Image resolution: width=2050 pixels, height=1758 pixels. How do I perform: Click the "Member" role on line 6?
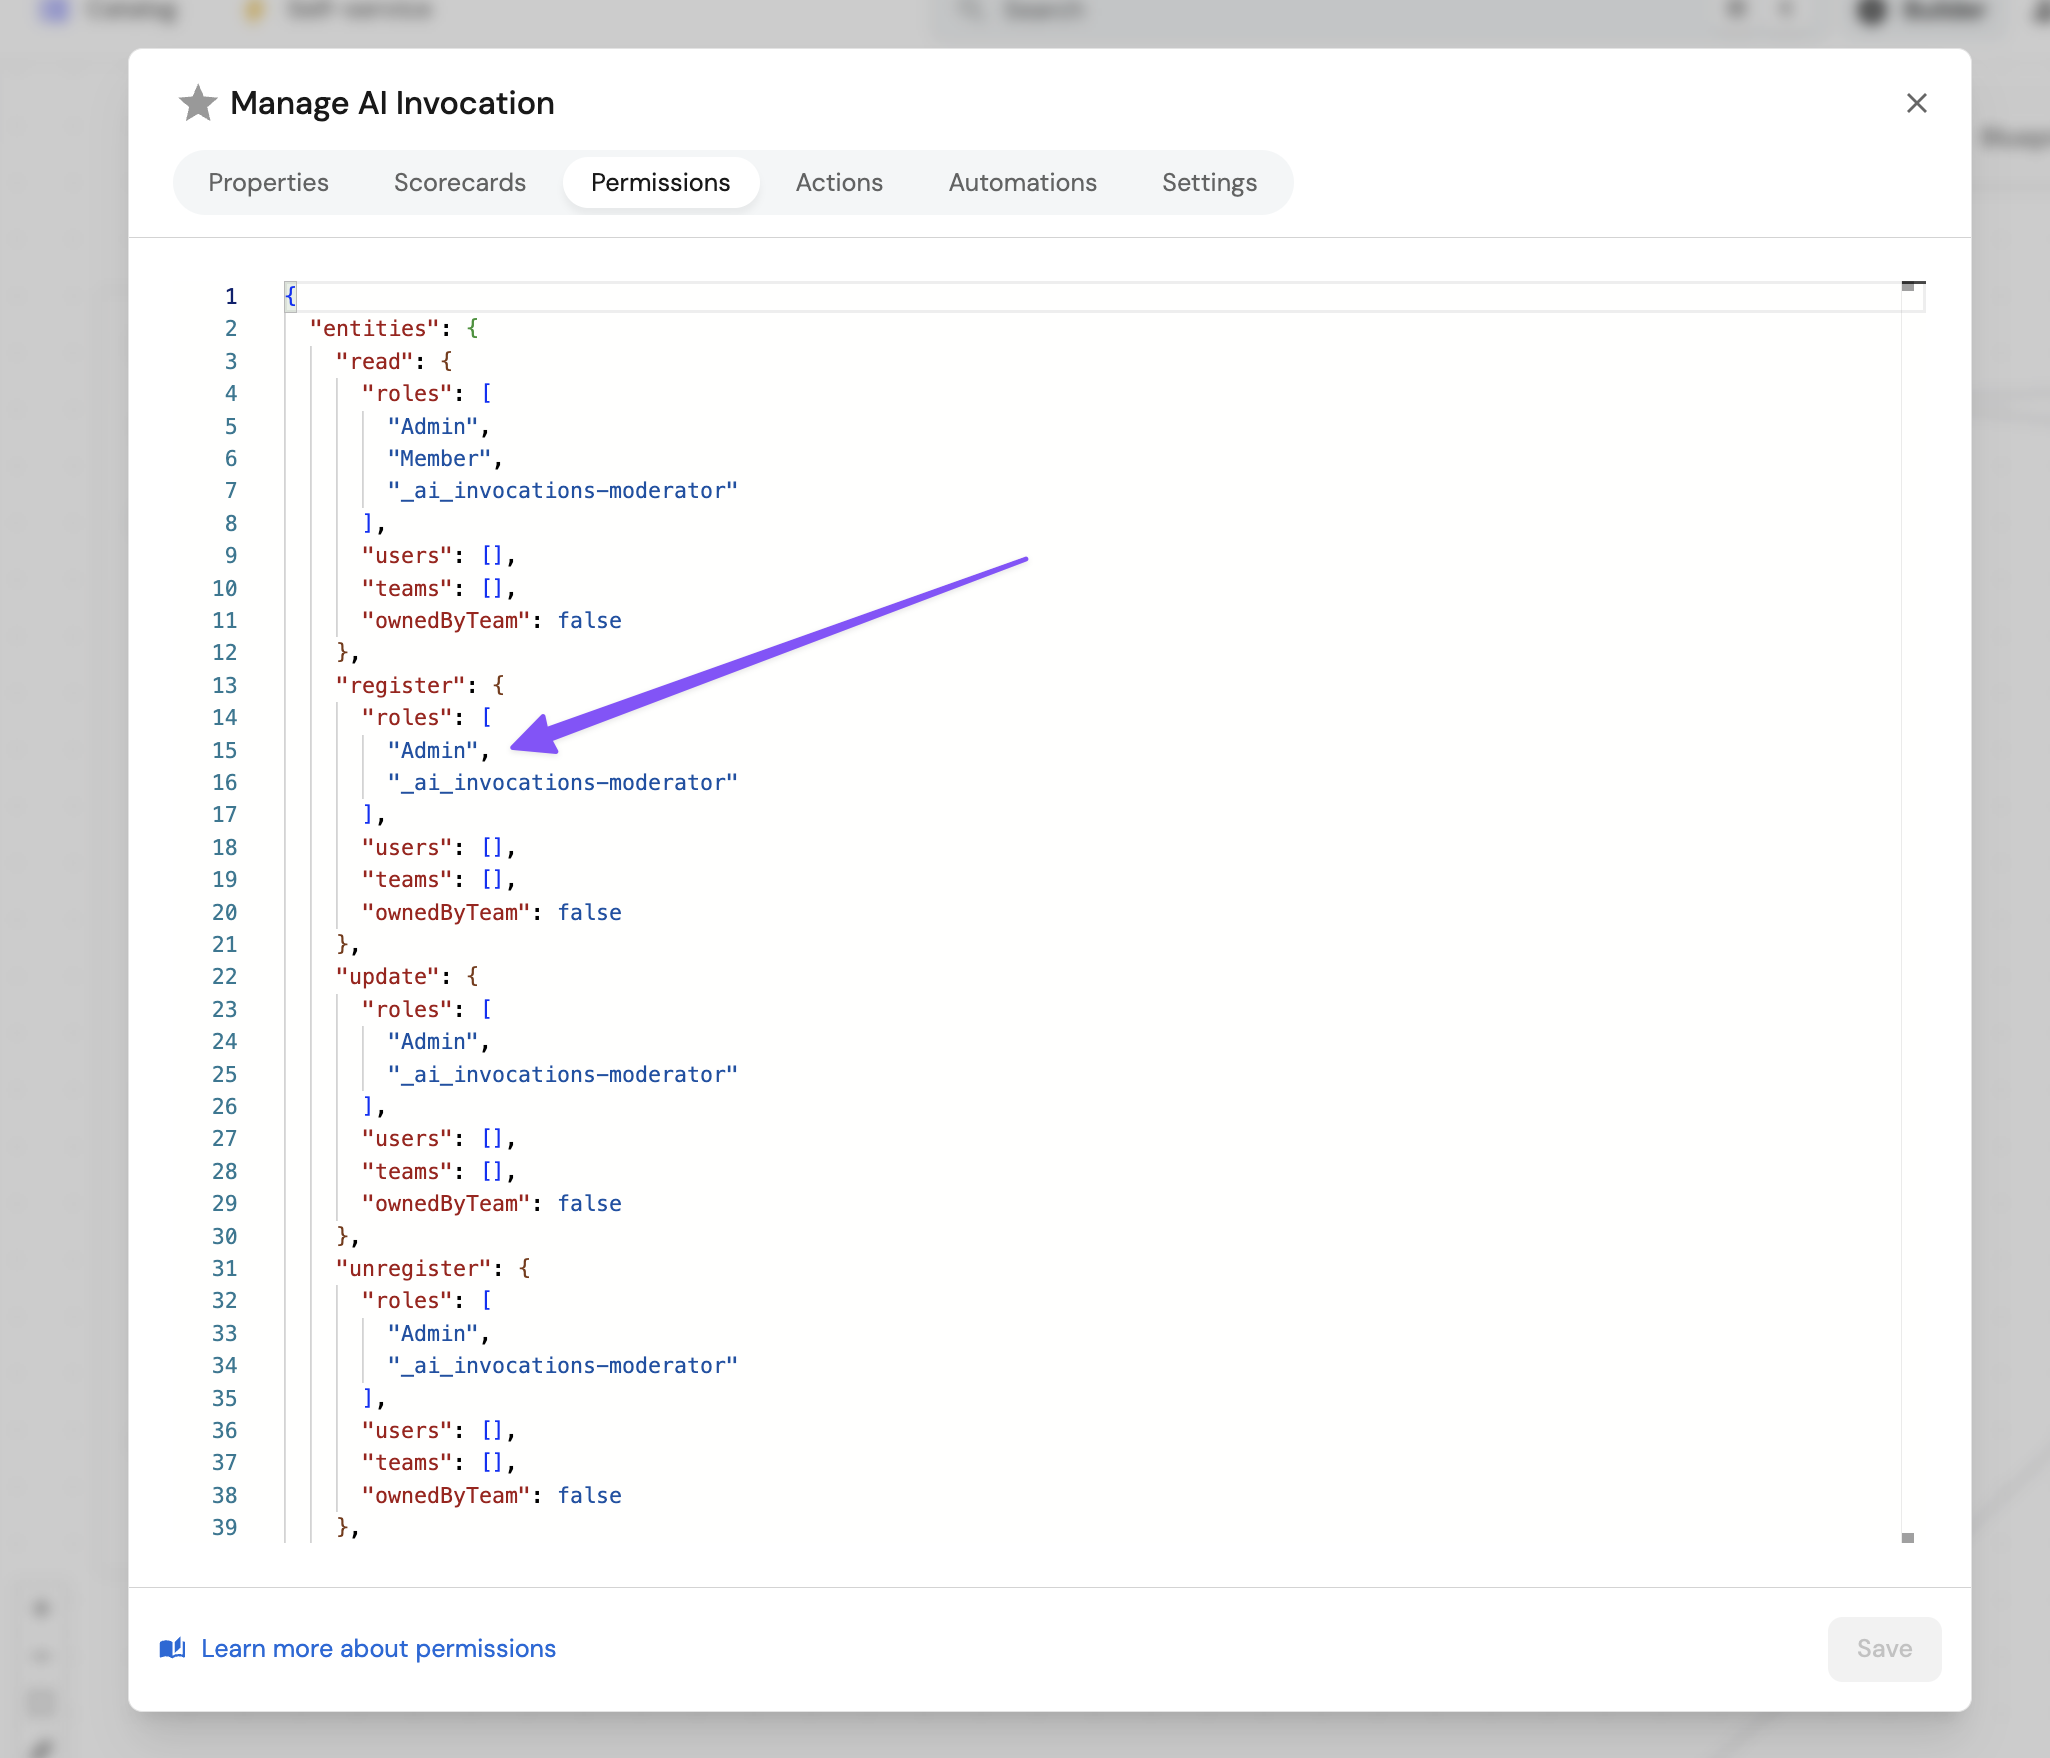tap(439, 458)
